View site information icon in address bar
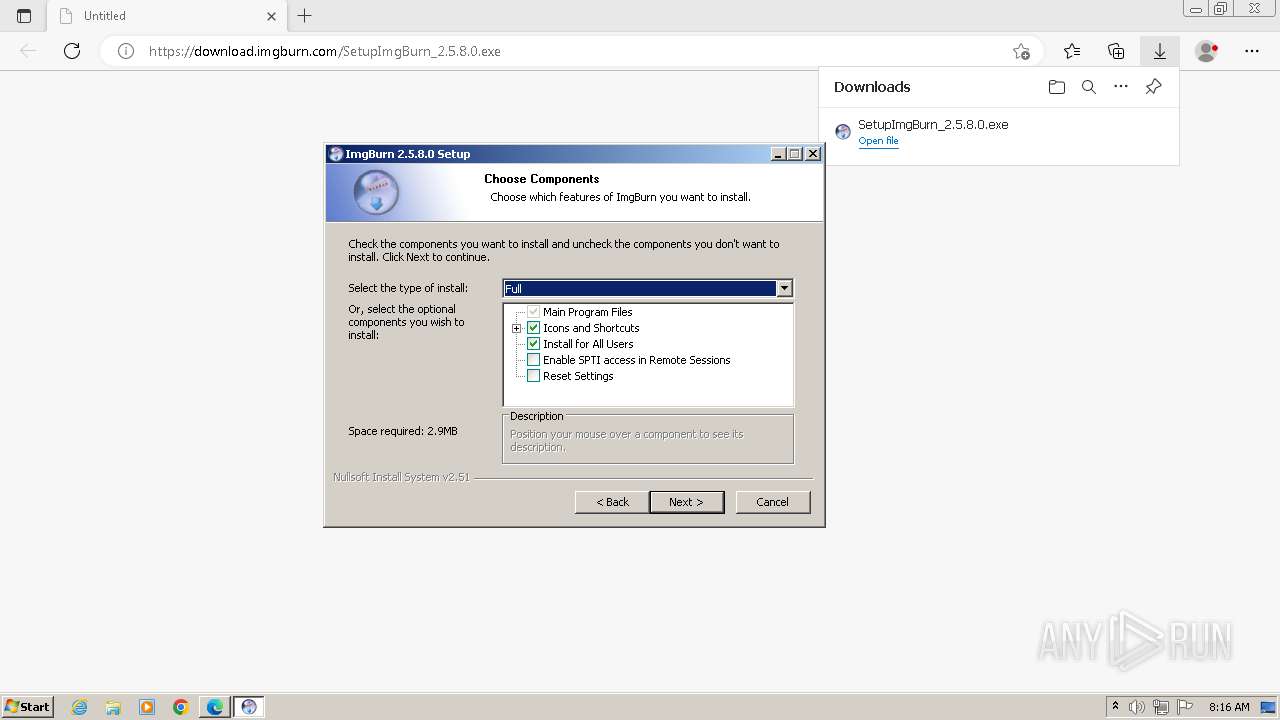Screen dimensions: 1280x720 tap(126, 51)
